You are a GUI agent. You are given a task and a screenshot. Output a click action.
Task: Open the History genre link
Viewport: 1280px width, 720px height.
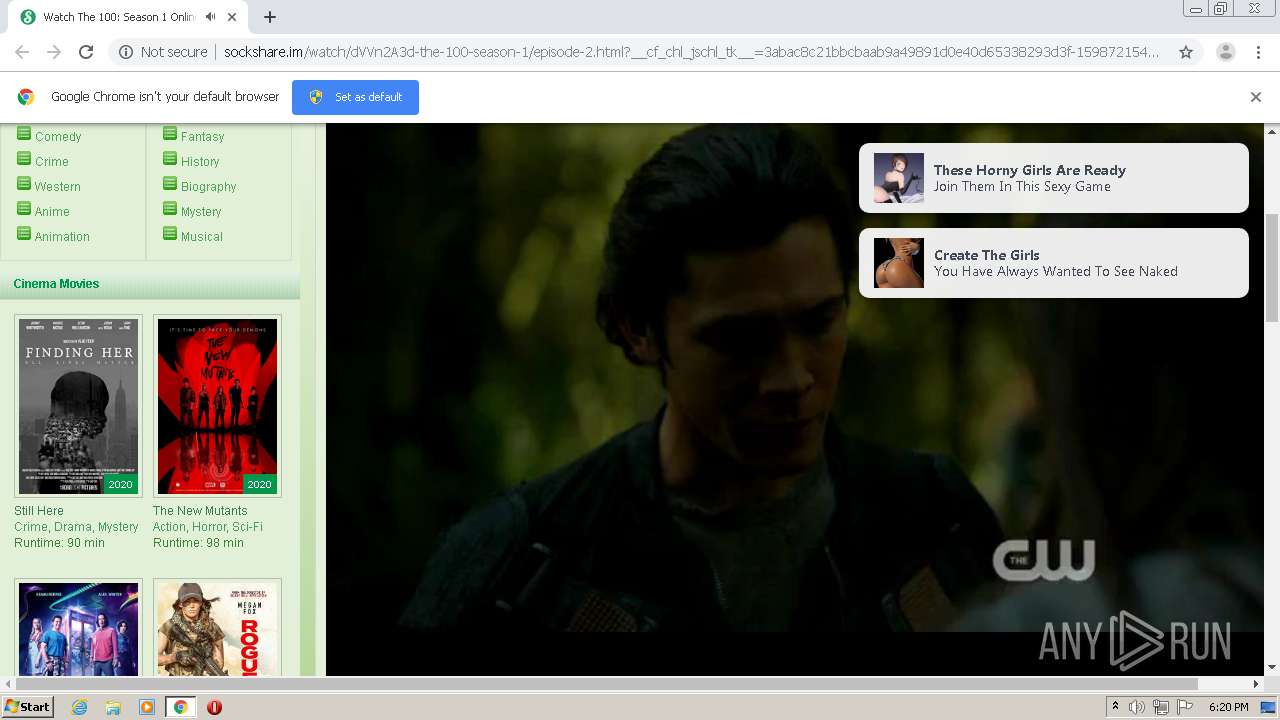(x=200, y=162)
